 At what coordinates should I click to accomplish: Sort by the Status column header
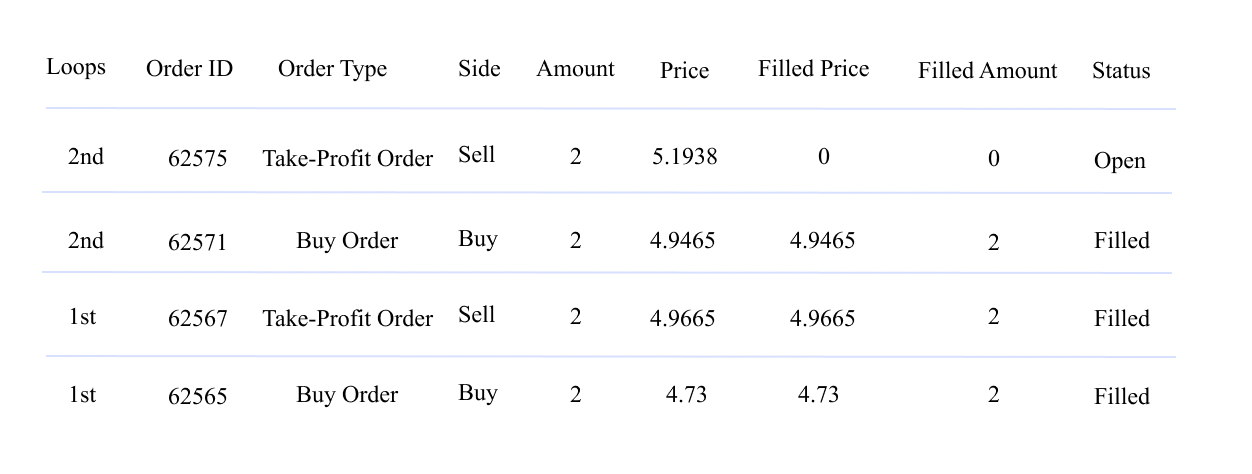(1120, 71)
